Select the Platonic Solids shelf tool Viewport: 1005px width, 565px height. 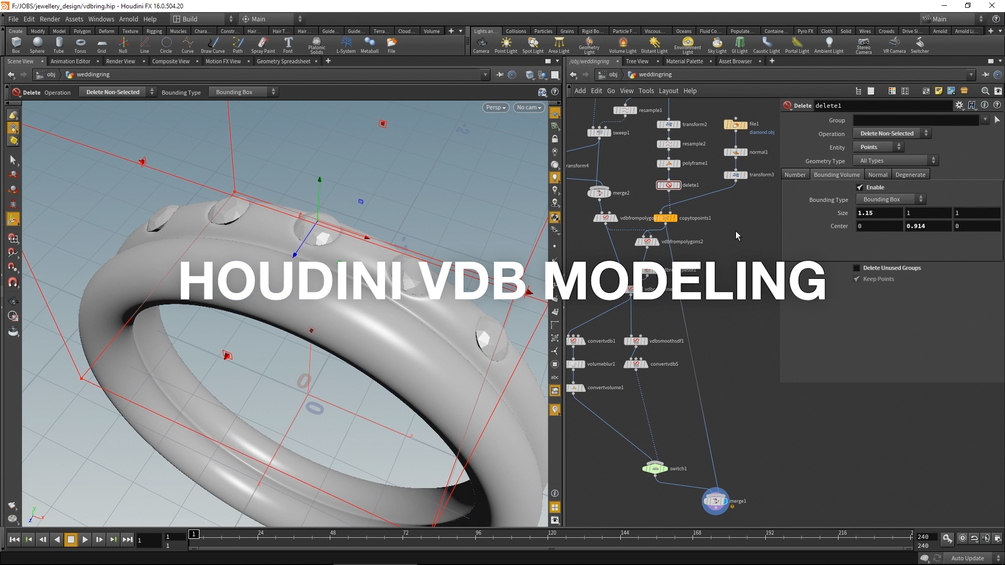pyautogui.click(x=317, y=45)
